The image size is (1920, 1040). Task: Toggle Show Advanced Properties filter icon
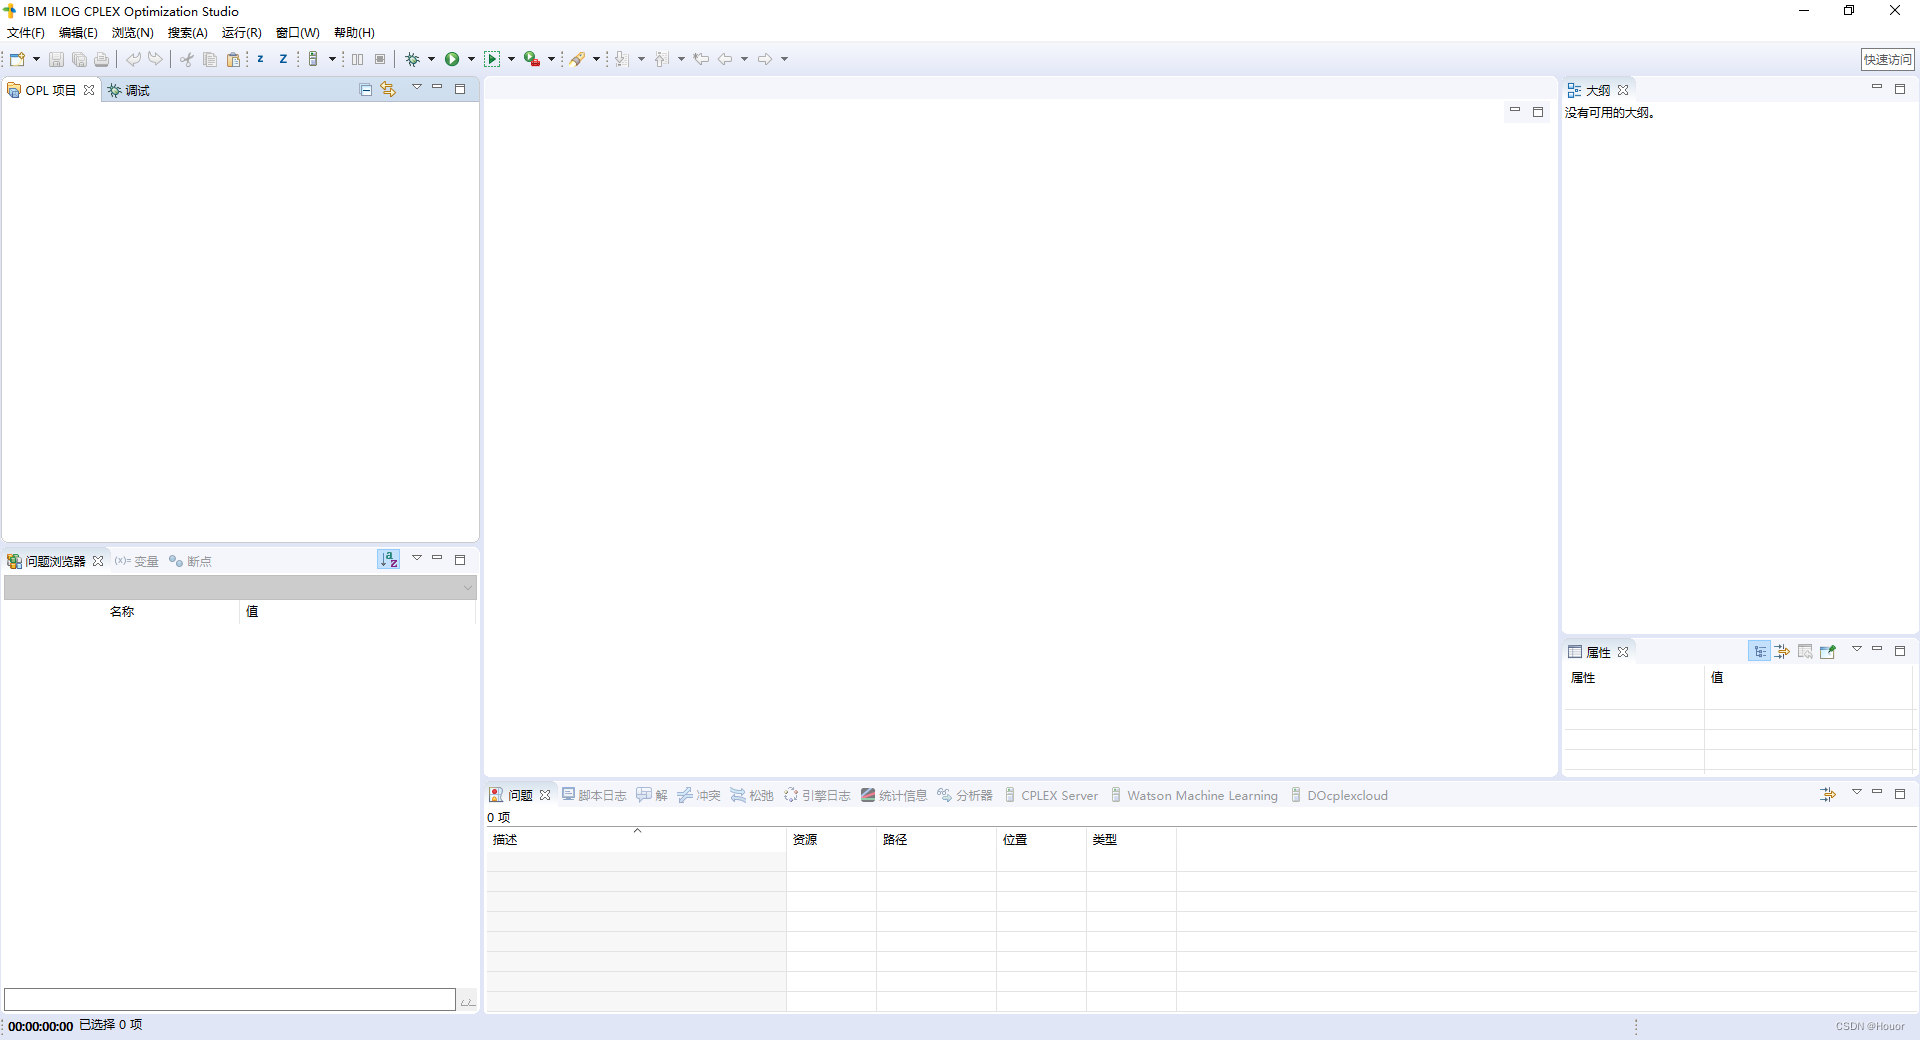1782,651
